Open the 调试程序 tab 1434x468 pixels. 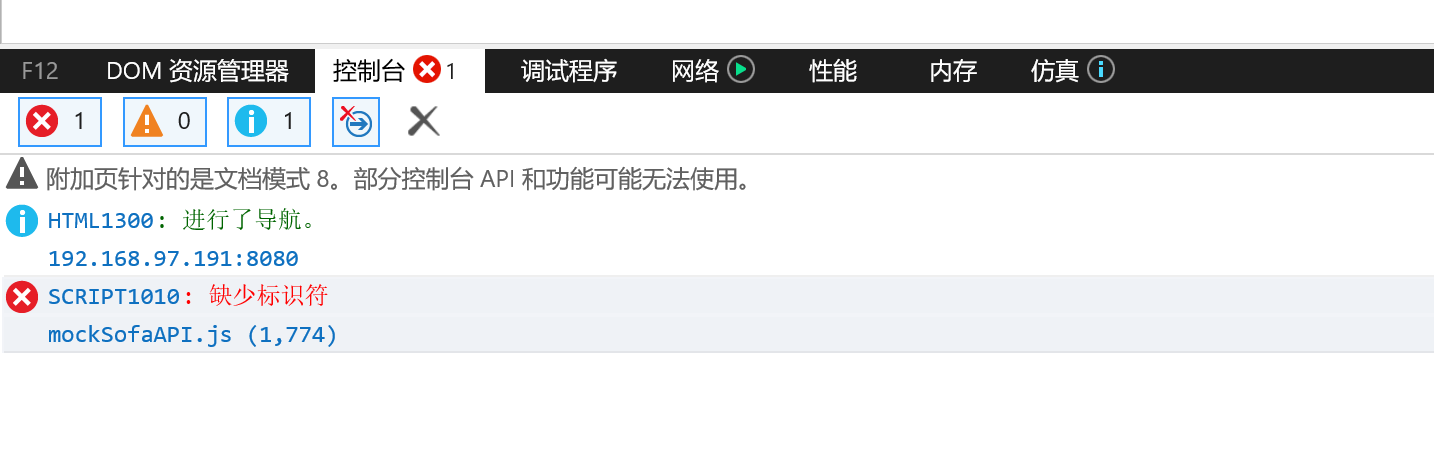(569, 71)
